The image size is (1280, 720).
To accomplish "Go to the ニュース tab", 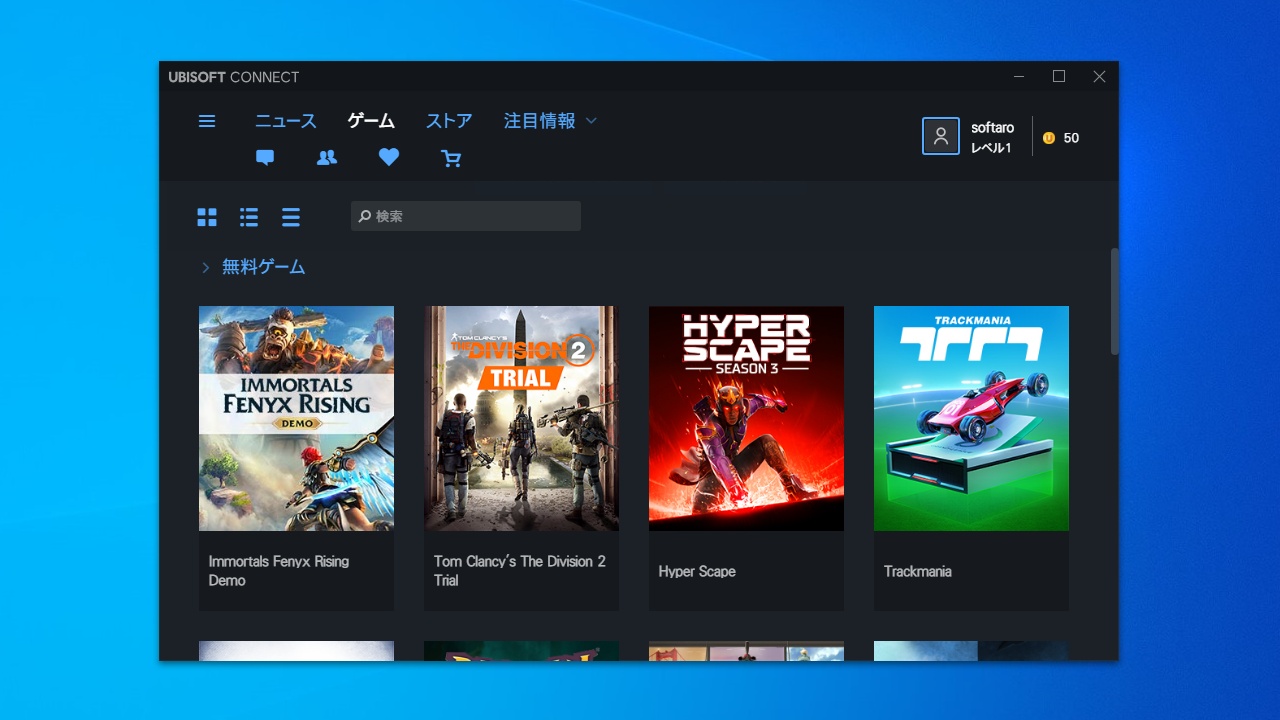I will pos(286,121).
